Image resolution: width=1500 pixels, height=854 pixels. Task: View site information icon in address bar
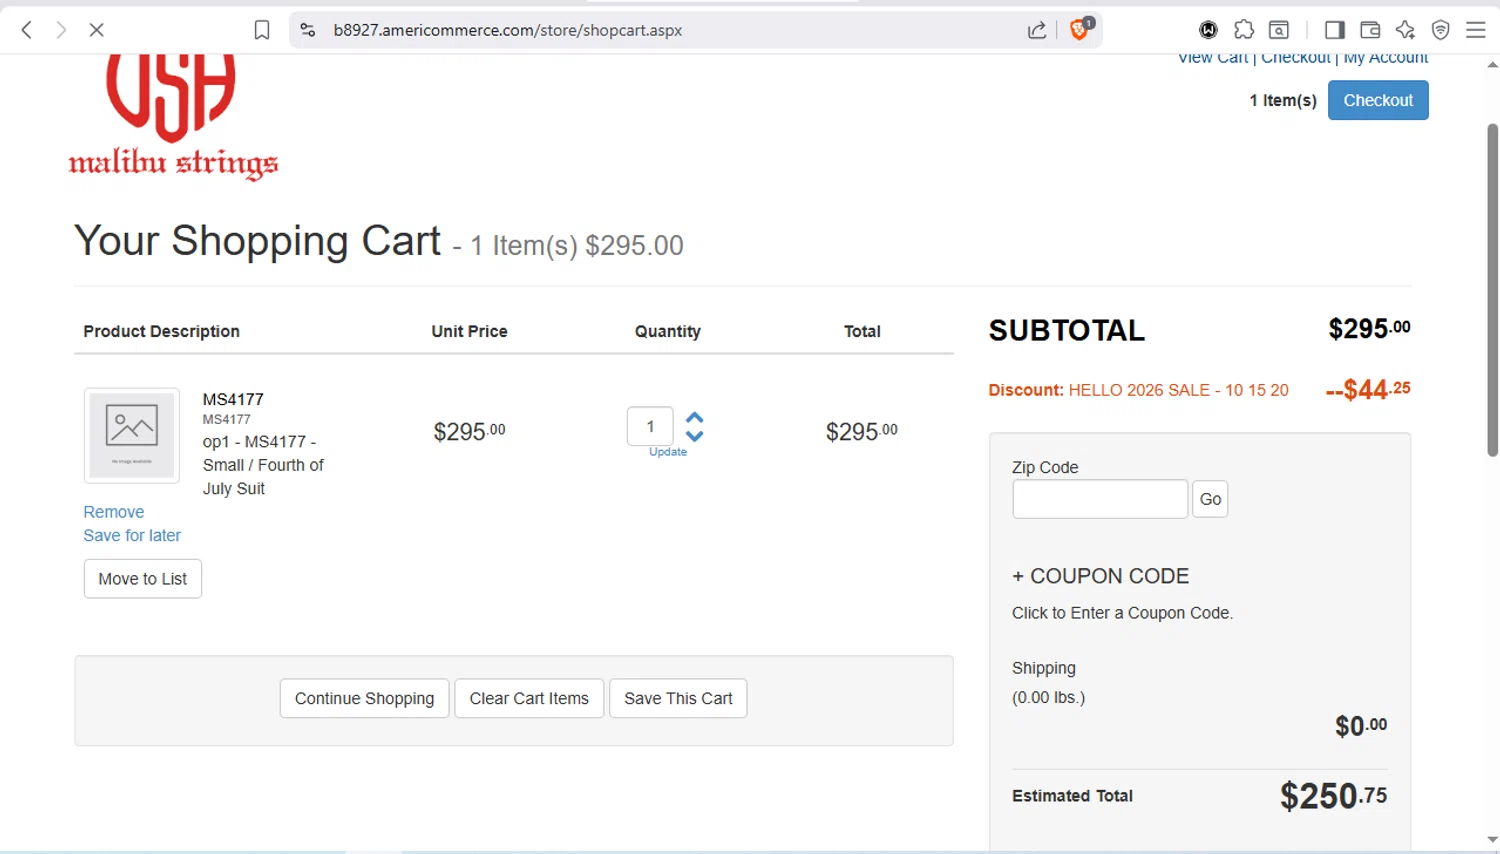tap(308, 30)
